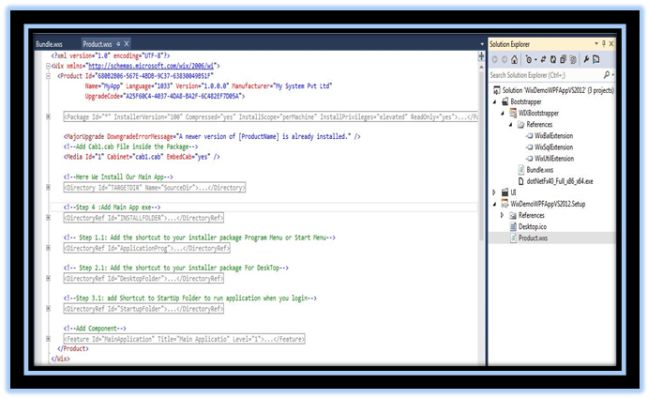Viewport: 650px width, 399px height.
Task: Collapse the Bootstrapper folder node
Action: click(x=495, y=102)
